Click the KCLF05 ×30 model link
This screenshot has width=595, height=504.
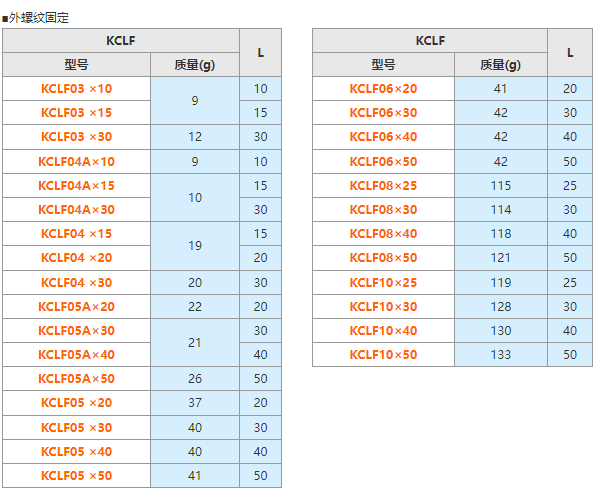click(76, 428)
